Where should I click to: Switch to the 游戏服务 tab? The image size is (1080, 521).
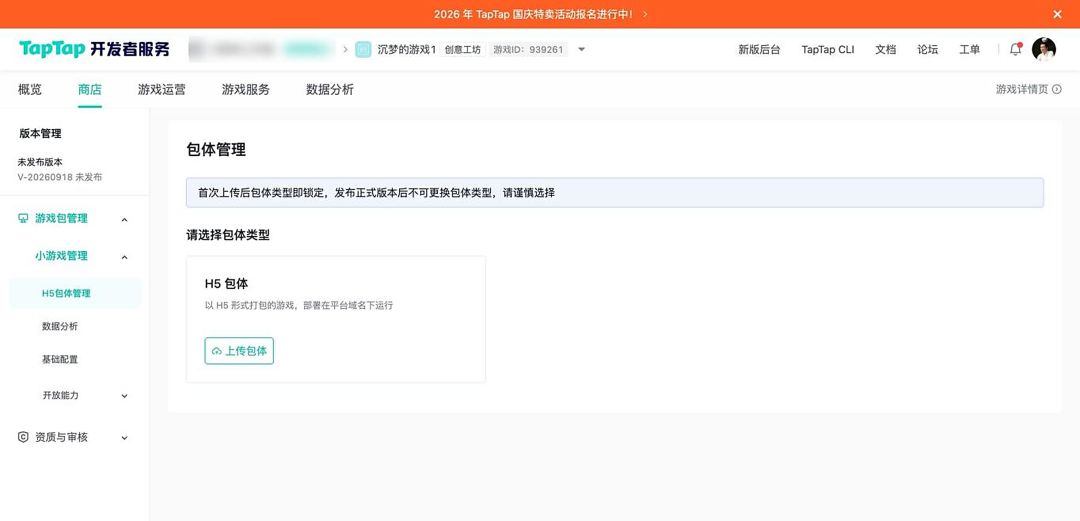tap(245, 90)
